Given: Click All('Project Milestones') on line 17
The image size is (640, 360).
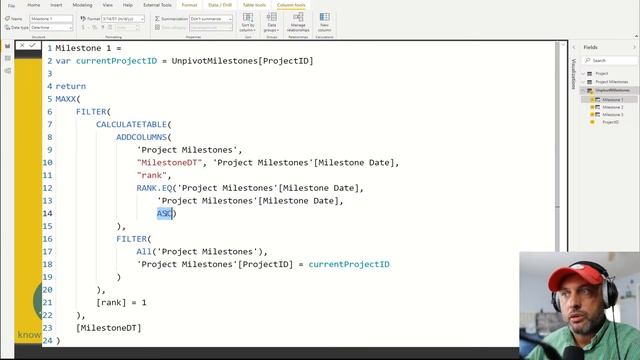Looking at the screenshot, I should [200, 251].
